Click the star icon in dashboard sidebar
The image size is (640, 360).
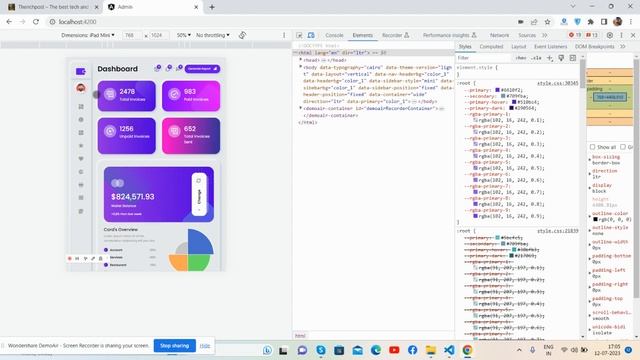pyautogui.click(x=81, y=145)
